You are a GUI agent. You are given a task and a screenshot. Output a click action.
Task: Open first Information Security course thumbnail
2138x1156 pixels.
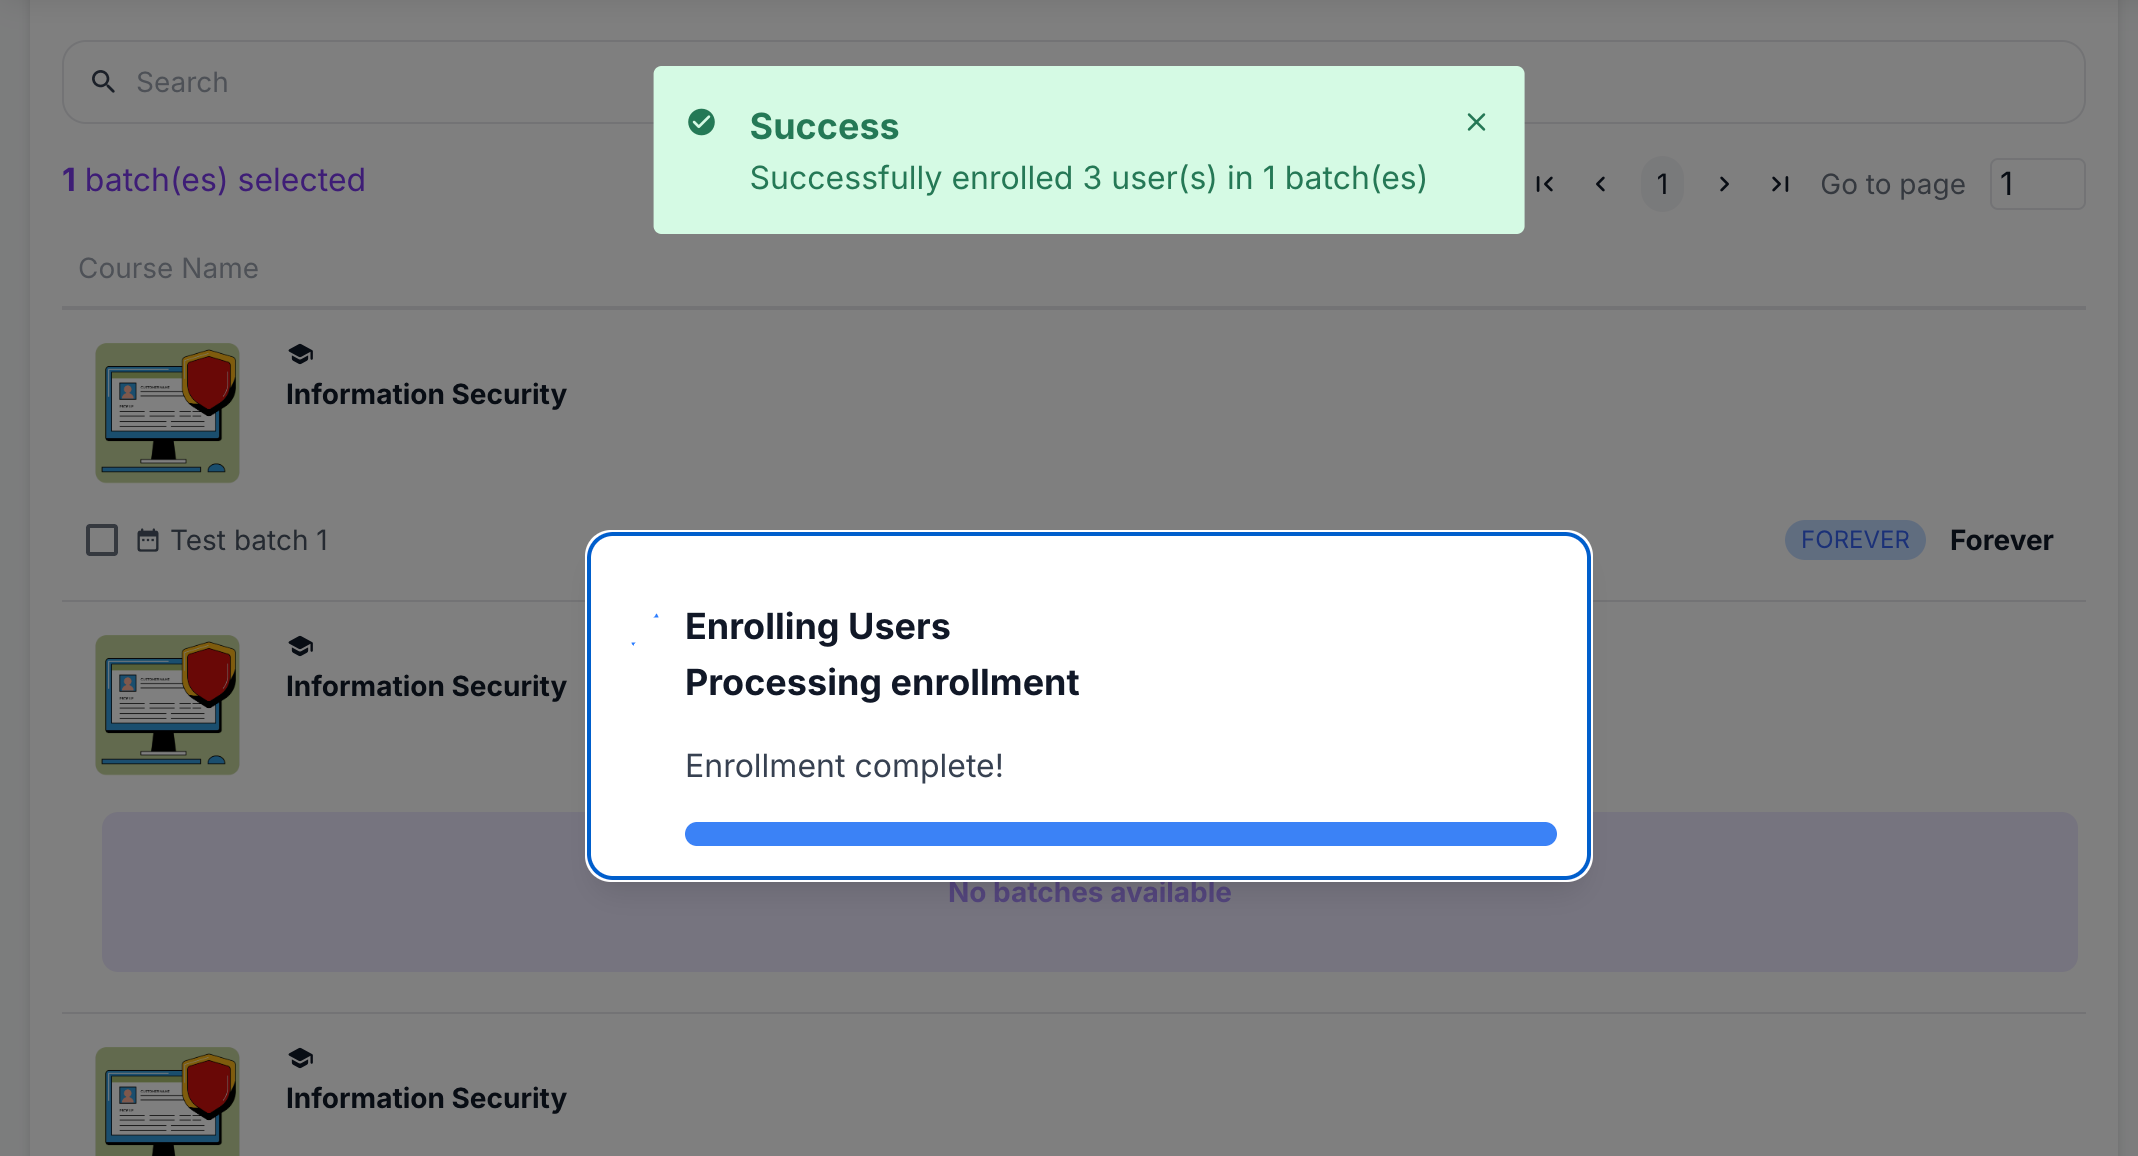pyautogui.click(x=167, y=413)
